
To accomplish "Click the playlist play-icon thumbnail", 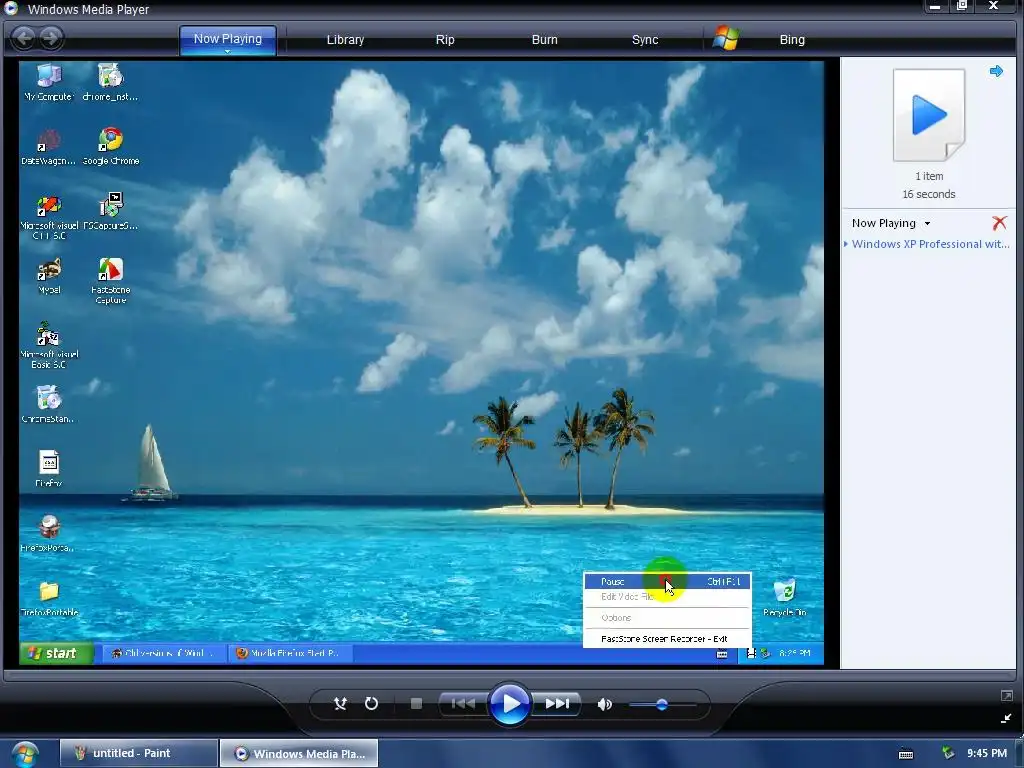I will pos(929,115).
